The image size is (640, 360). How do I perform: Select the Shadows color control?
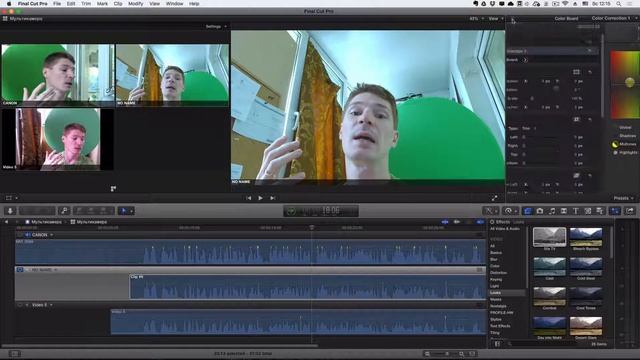point(627,136)
